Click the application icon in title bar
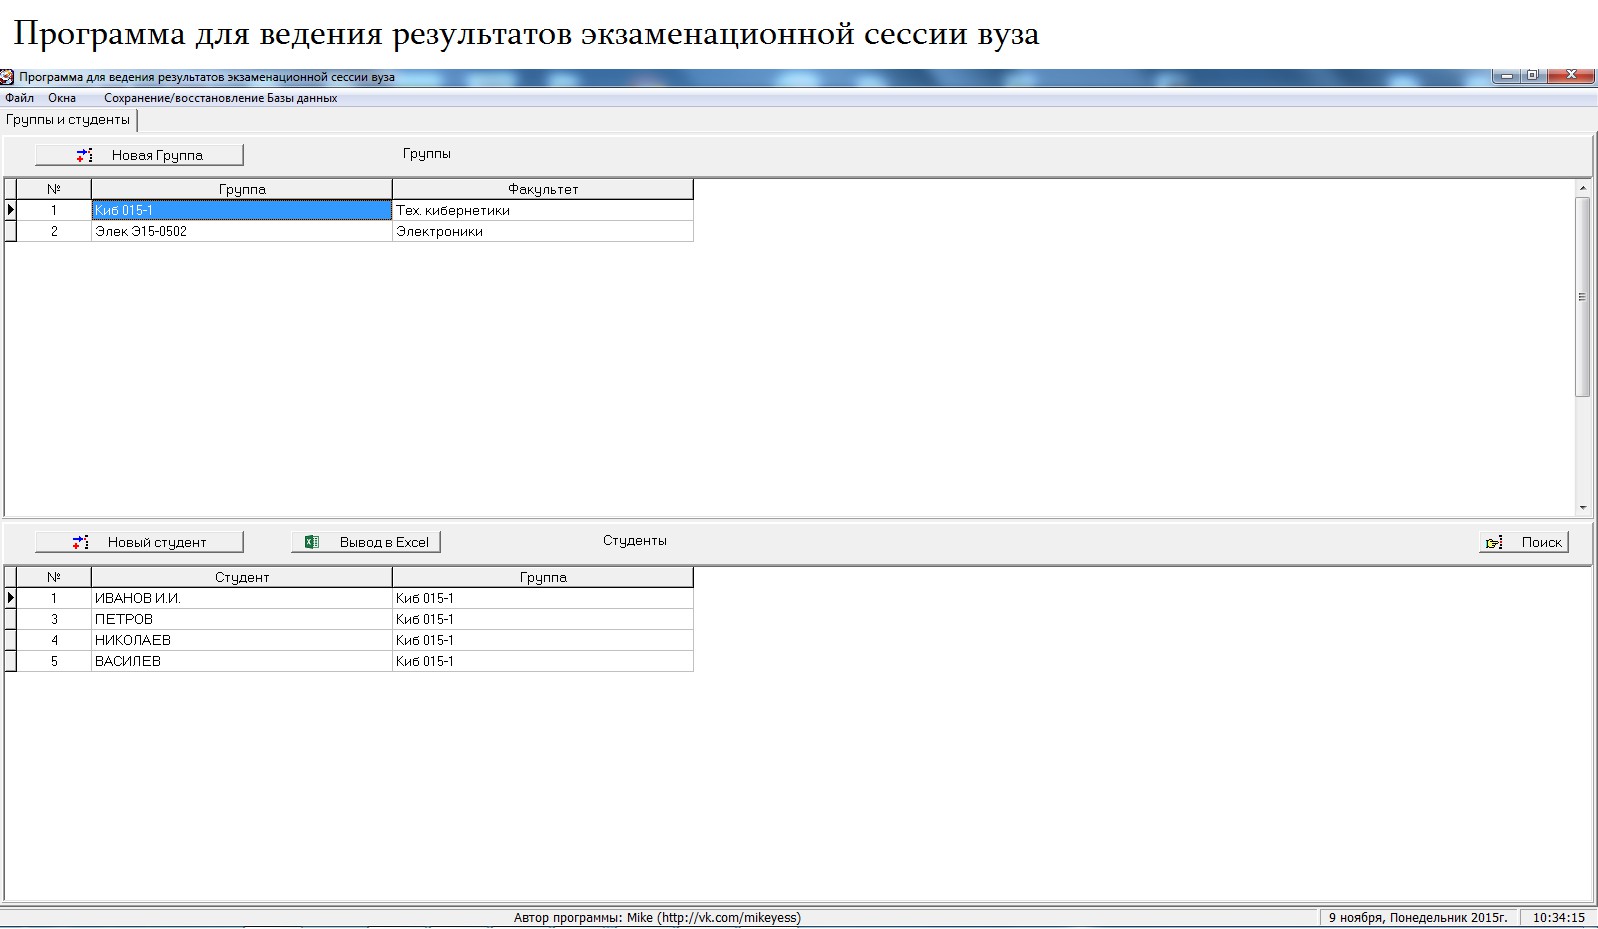 click(x=7, y=77)
